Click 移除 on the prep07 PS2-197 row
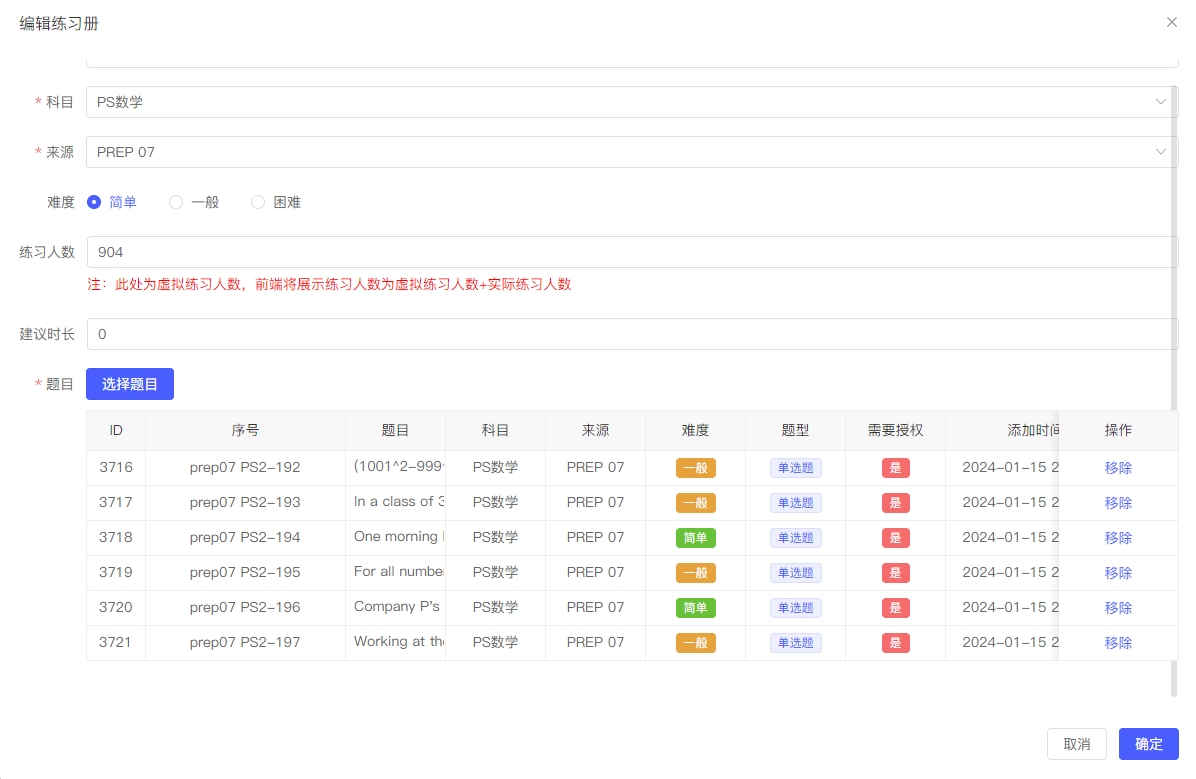 [x=1118, y=642]
